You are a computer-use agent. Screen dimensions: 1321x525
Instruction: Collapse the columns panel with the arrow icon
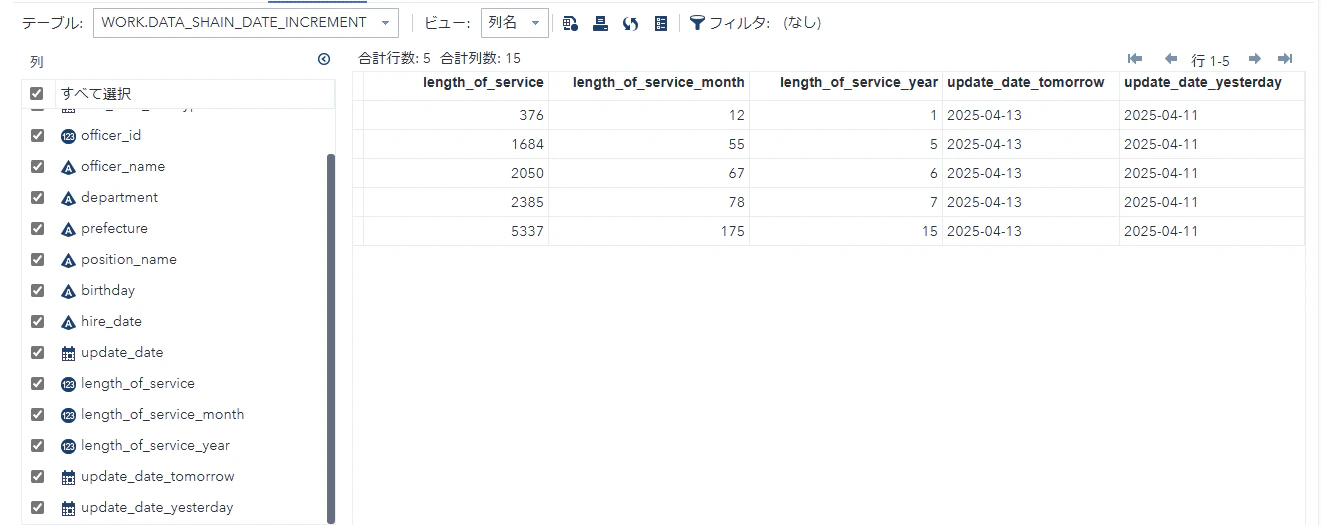[x=323, y=59]
